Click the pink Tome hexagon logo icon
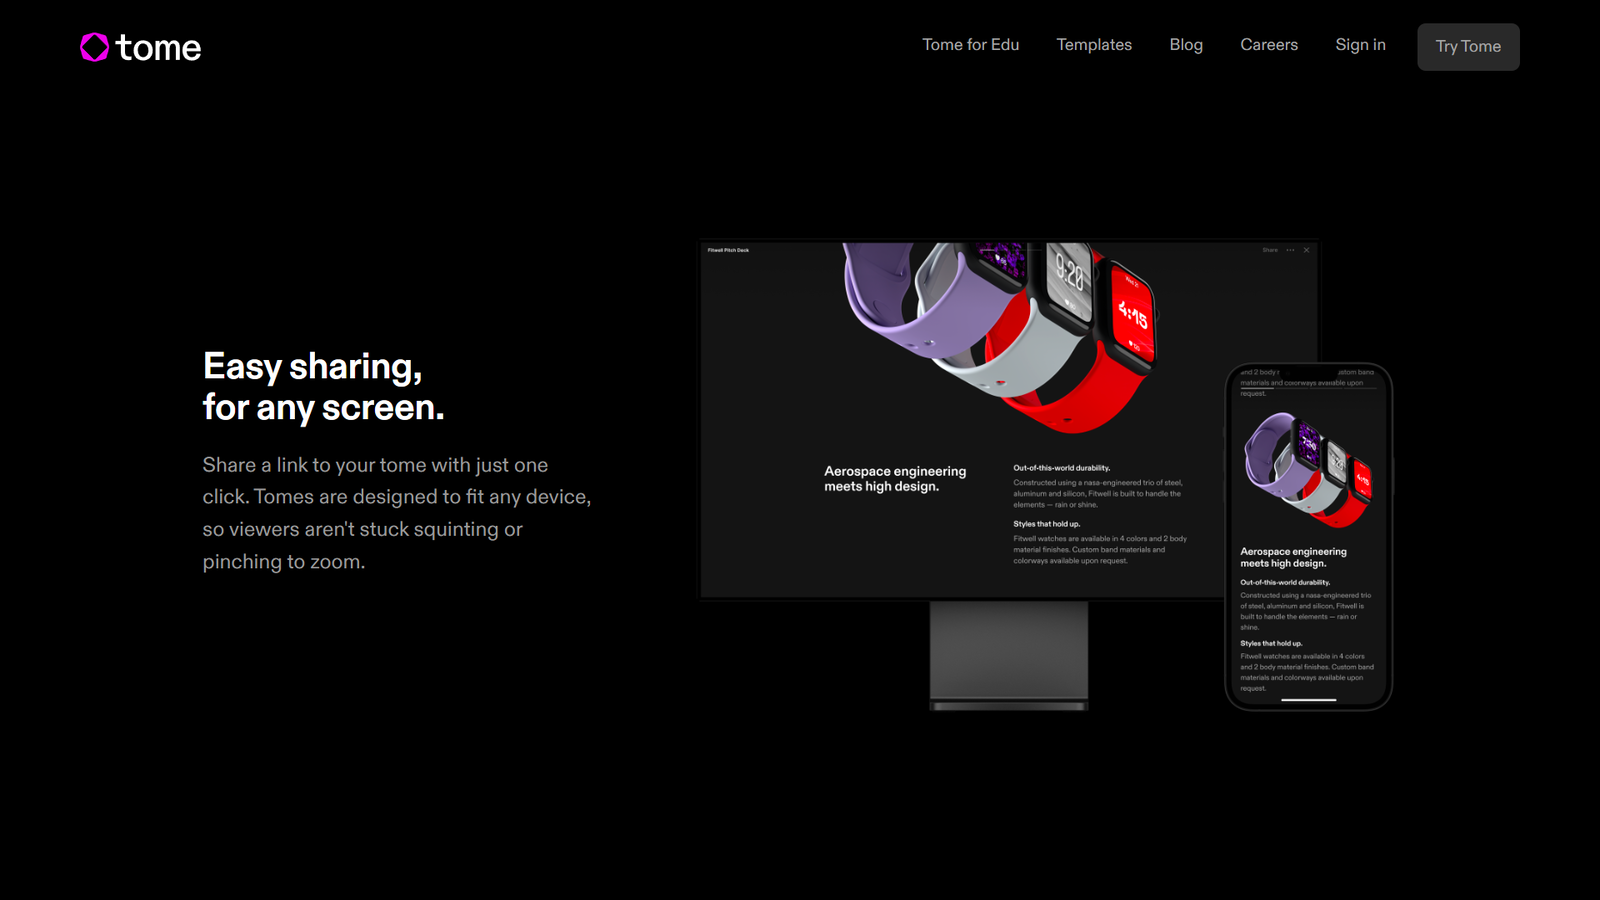This screenshot has height=900, width=1600. coord(94,47)
